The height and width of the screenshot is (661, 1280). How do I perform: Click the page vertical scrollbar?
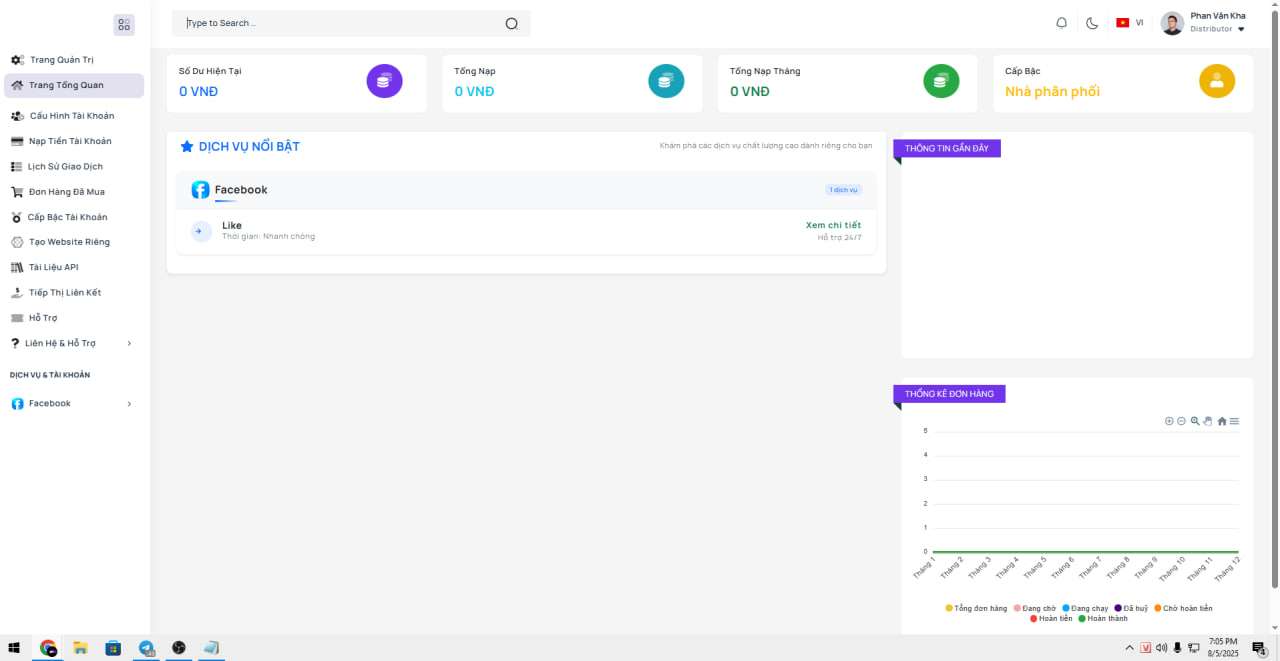click(x=1274, y=300)
